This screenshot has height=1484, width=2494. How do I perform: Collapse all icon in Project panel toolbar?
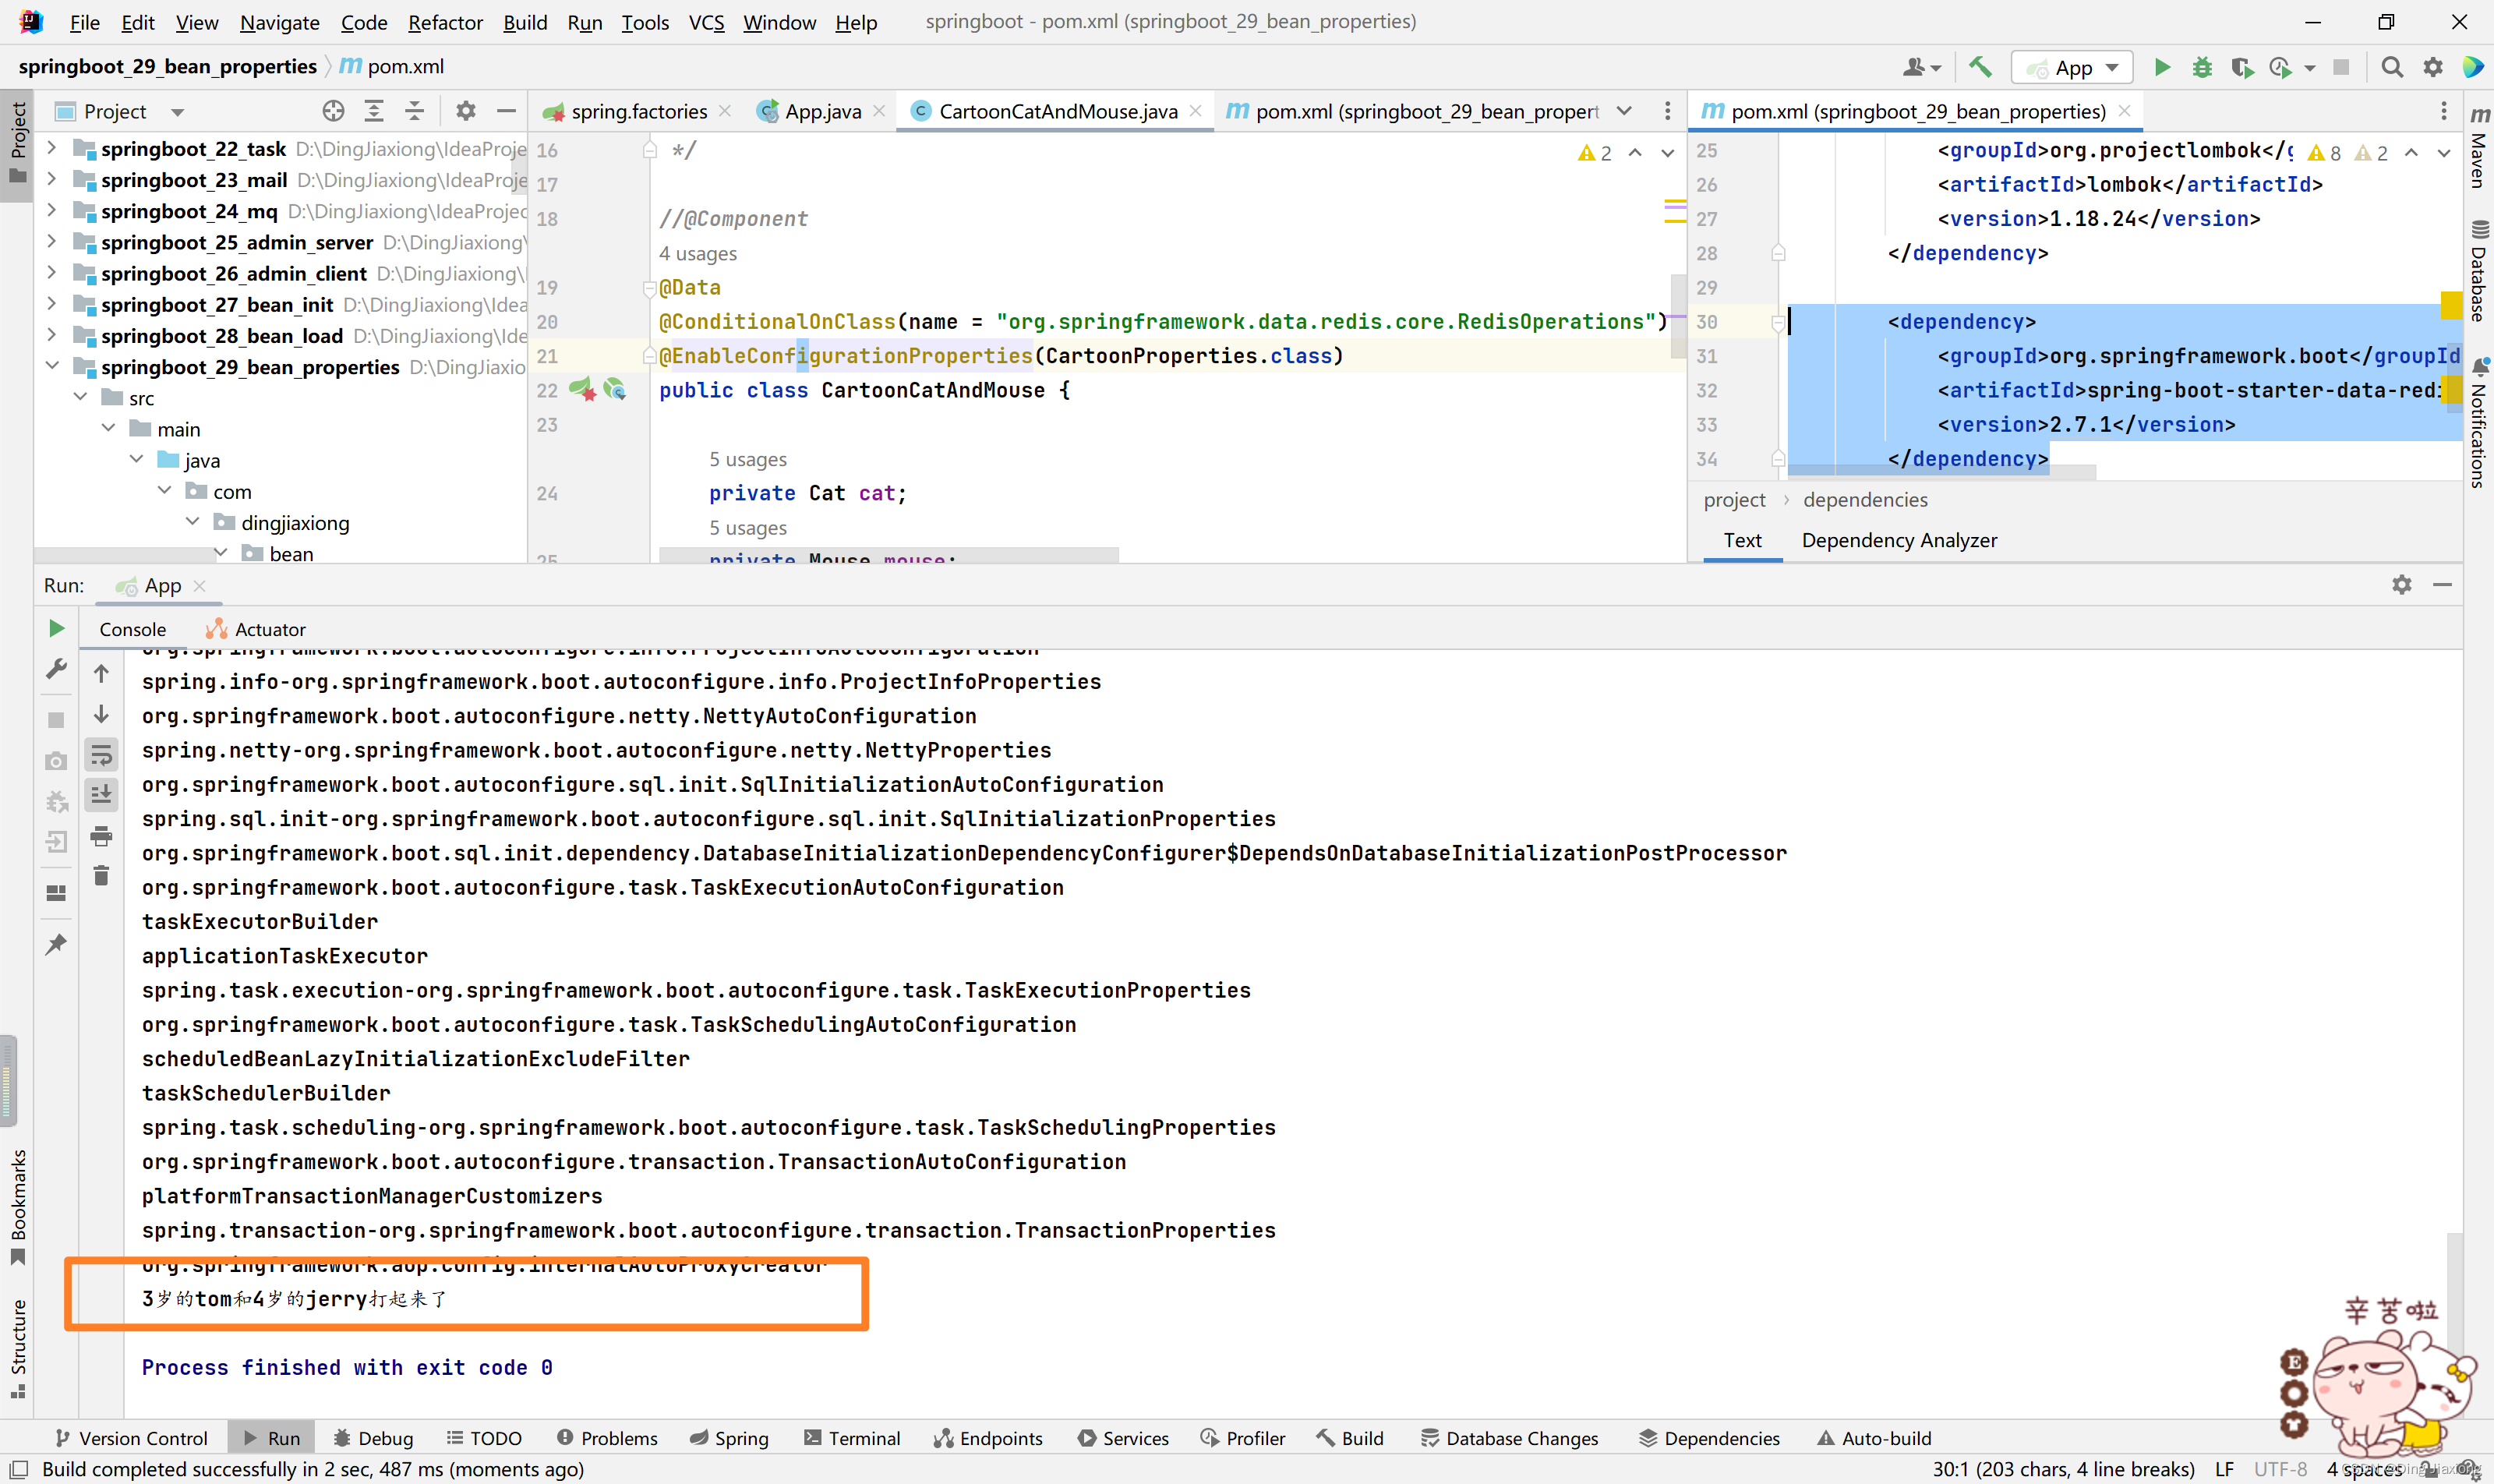pyautogui.click(x=414, y=111)
